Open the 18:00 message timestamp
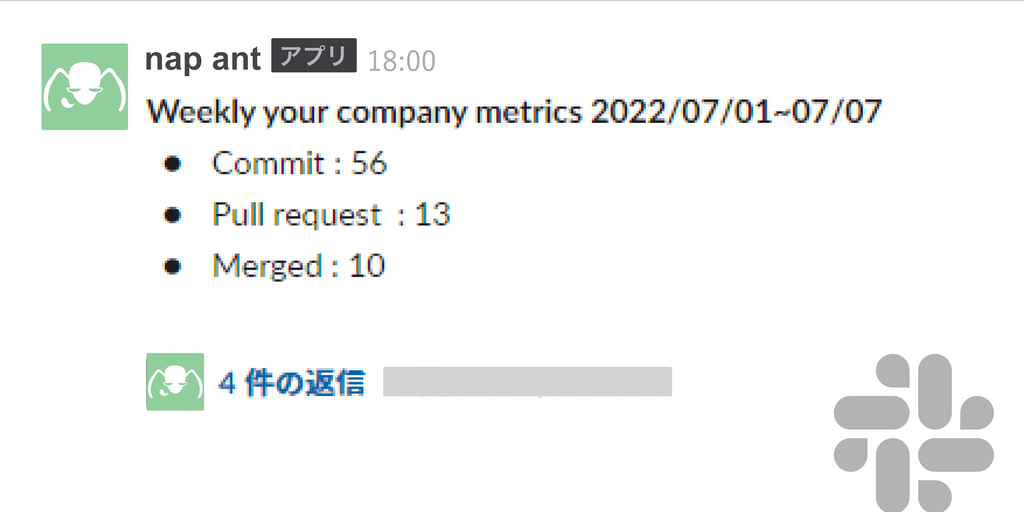The image size is (1024, 512). click(x=401, y=61)
